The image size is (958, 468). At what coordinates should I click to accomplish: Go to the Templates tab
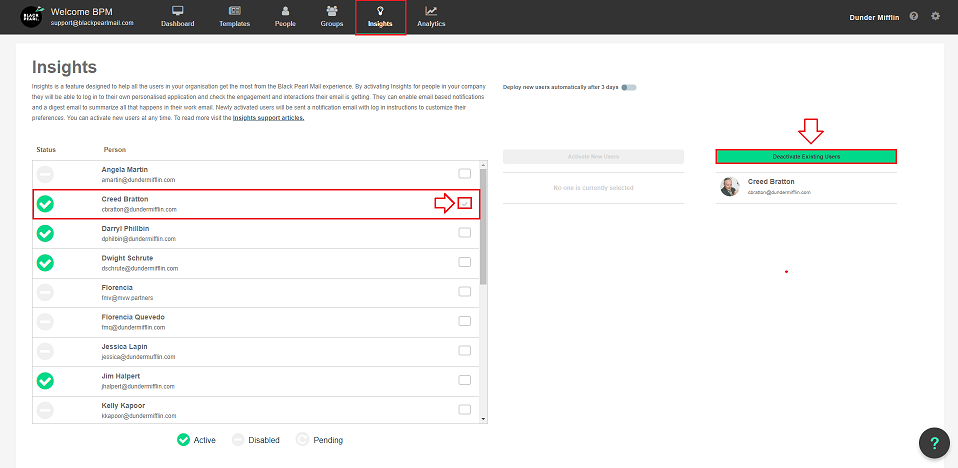coord(234,17)
